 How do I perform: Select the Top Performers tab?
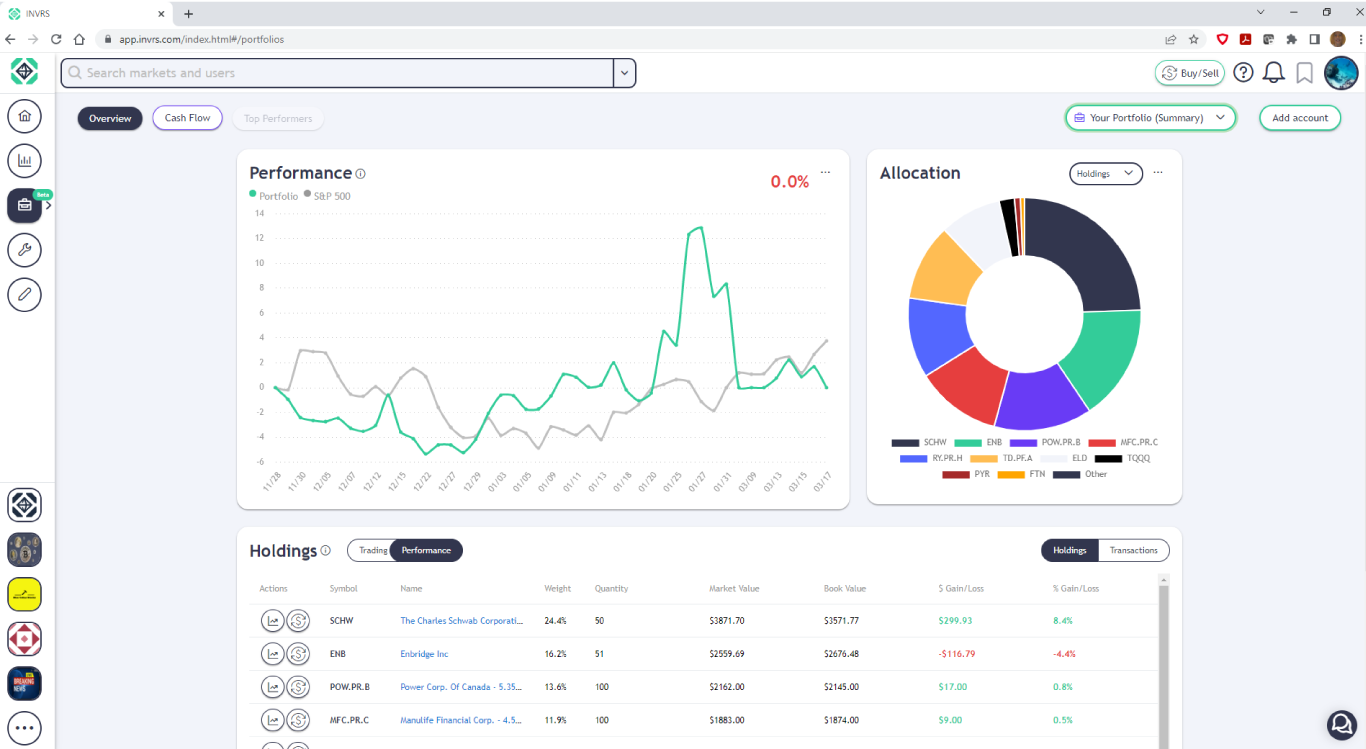point(278,118)
